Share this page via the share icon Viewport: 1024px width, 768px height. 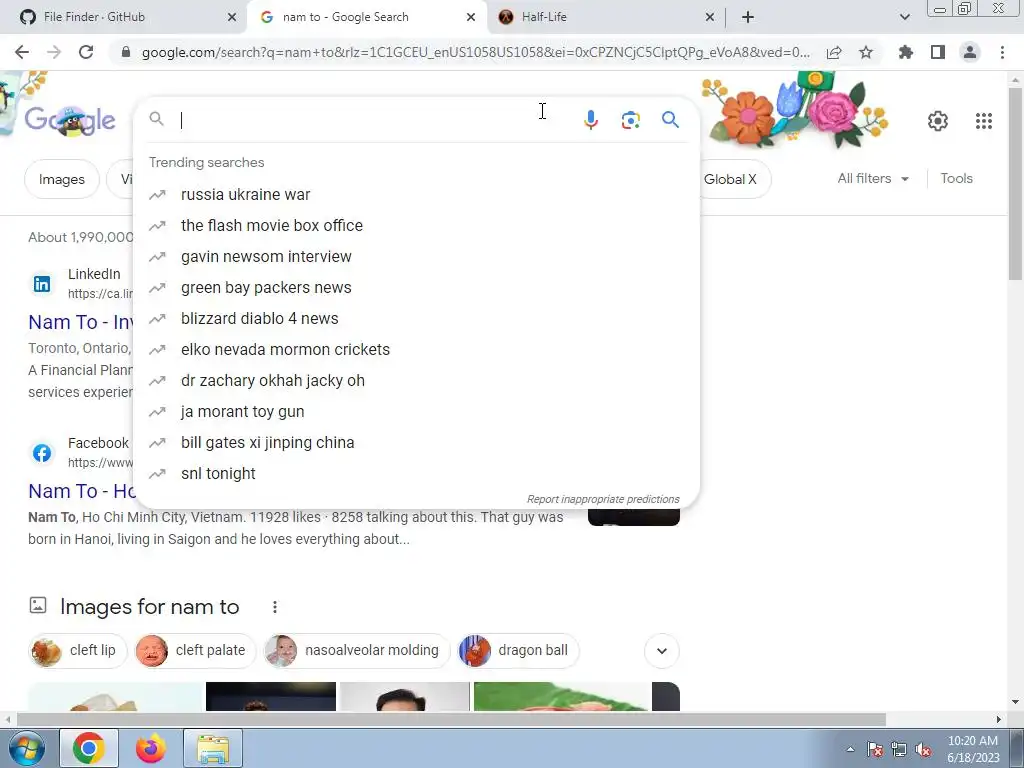pos(834,52)
